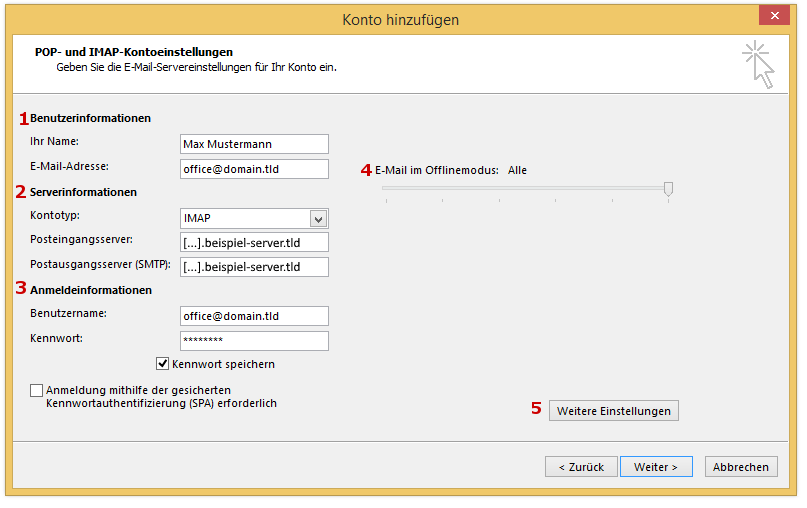Click the E-Mail im Offlinemodus label
The image size is (807, 508).
point(437,170)
